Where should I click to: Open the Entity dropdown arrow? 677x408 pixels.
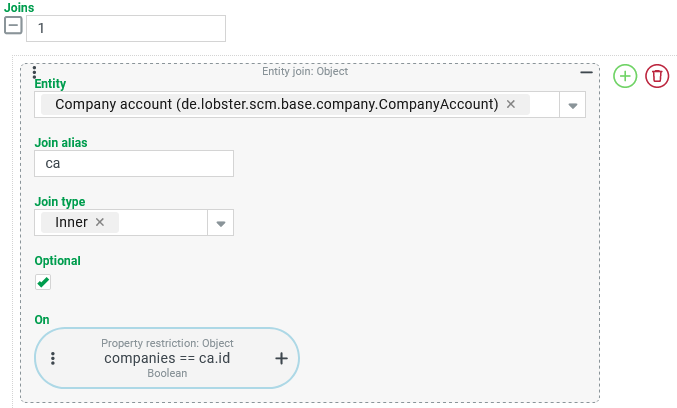point(573,105)
